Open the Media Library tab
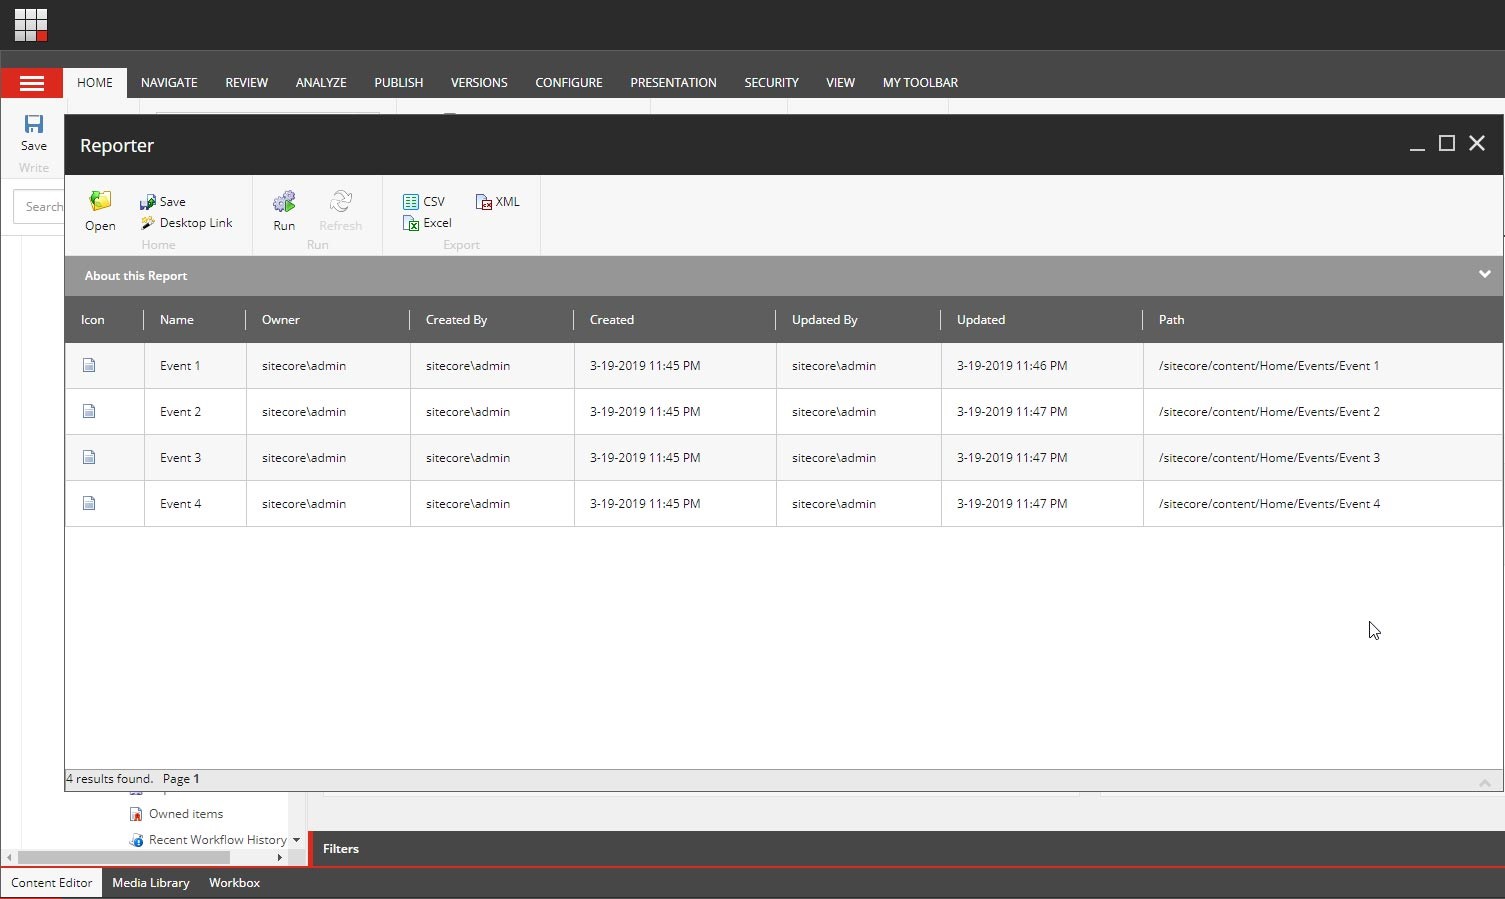 [x=150, y=883]
